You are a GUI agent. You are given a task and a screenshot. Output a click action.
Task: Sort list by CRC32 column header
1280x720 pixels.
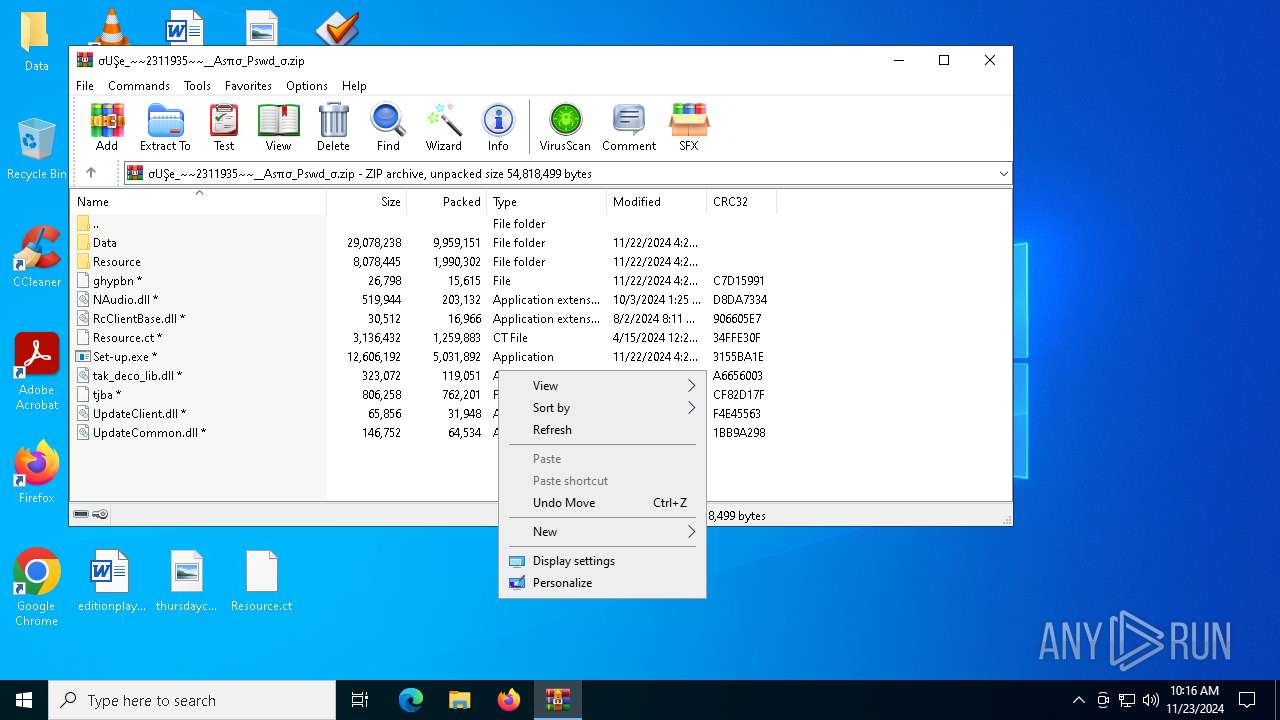(742, 202)
